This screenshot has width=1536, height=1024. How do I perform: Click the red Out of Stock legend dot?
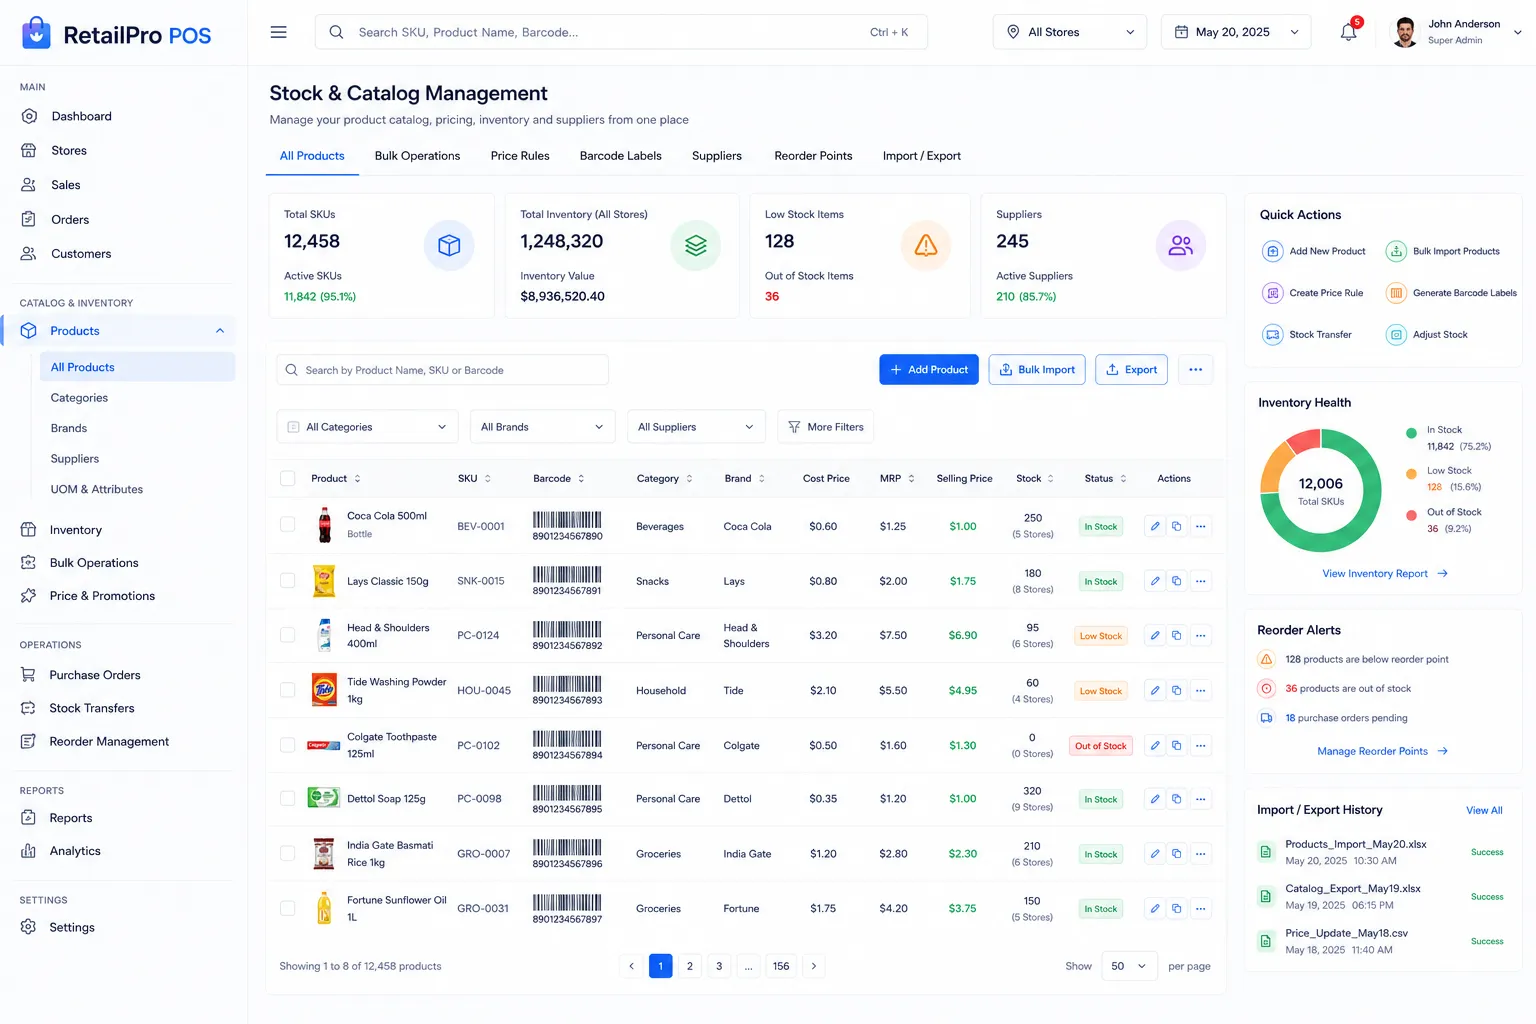click(x=1411, y=516)
